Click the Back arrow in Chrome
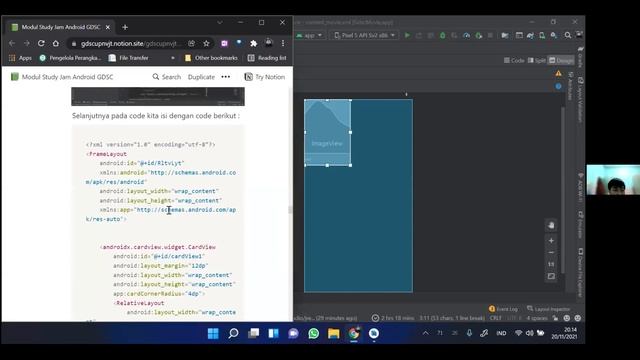640x360 pixels. point(12,43)
